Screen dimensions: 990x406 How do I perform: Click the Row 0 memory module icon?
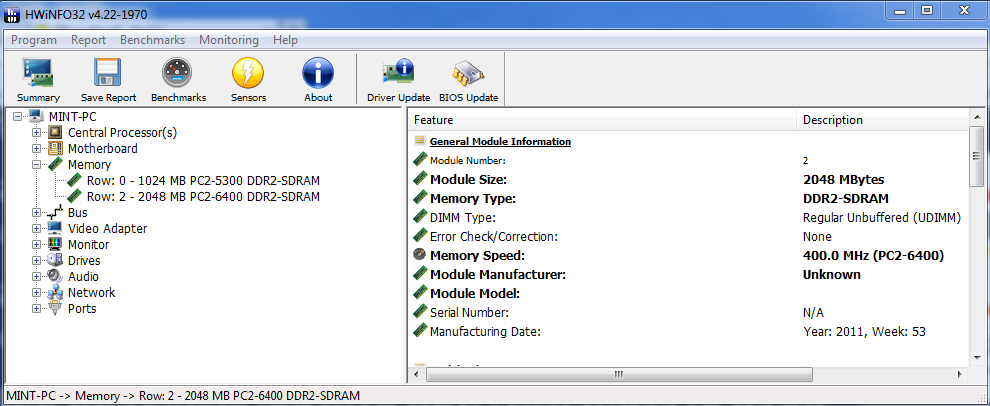coord(75,181)
